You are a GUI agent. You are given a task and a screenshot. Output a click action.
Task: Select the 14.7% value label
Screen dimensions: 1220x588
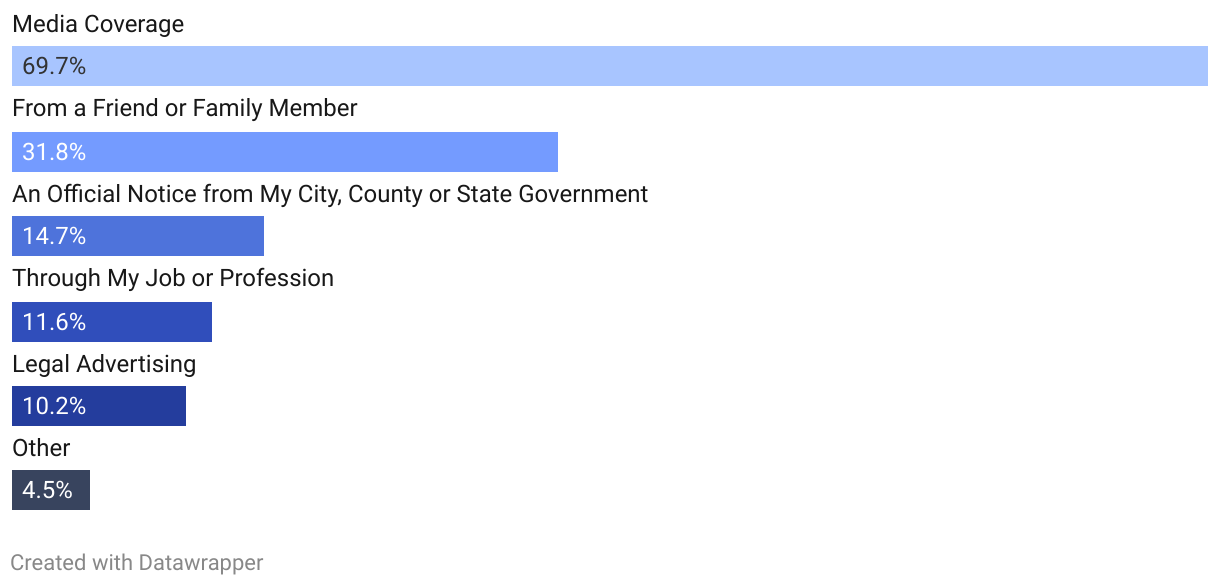(x=54, y=237)
